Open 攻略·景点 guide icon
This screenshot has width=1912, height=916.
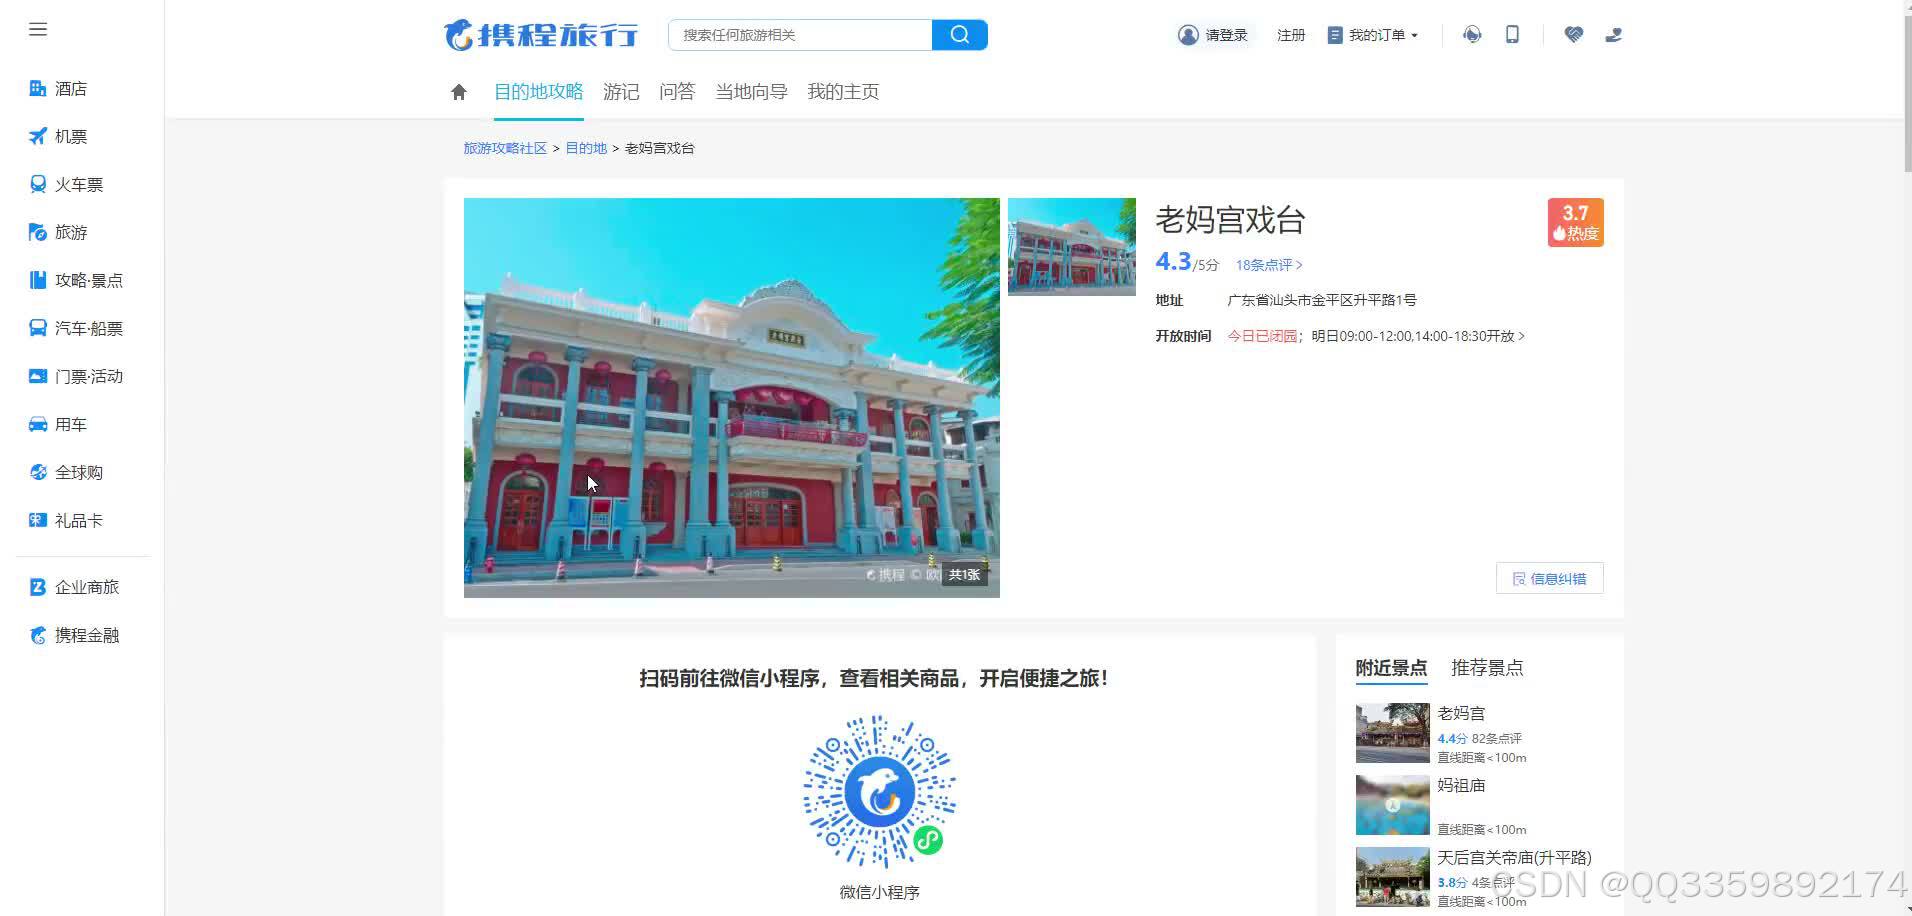point(38,281)
